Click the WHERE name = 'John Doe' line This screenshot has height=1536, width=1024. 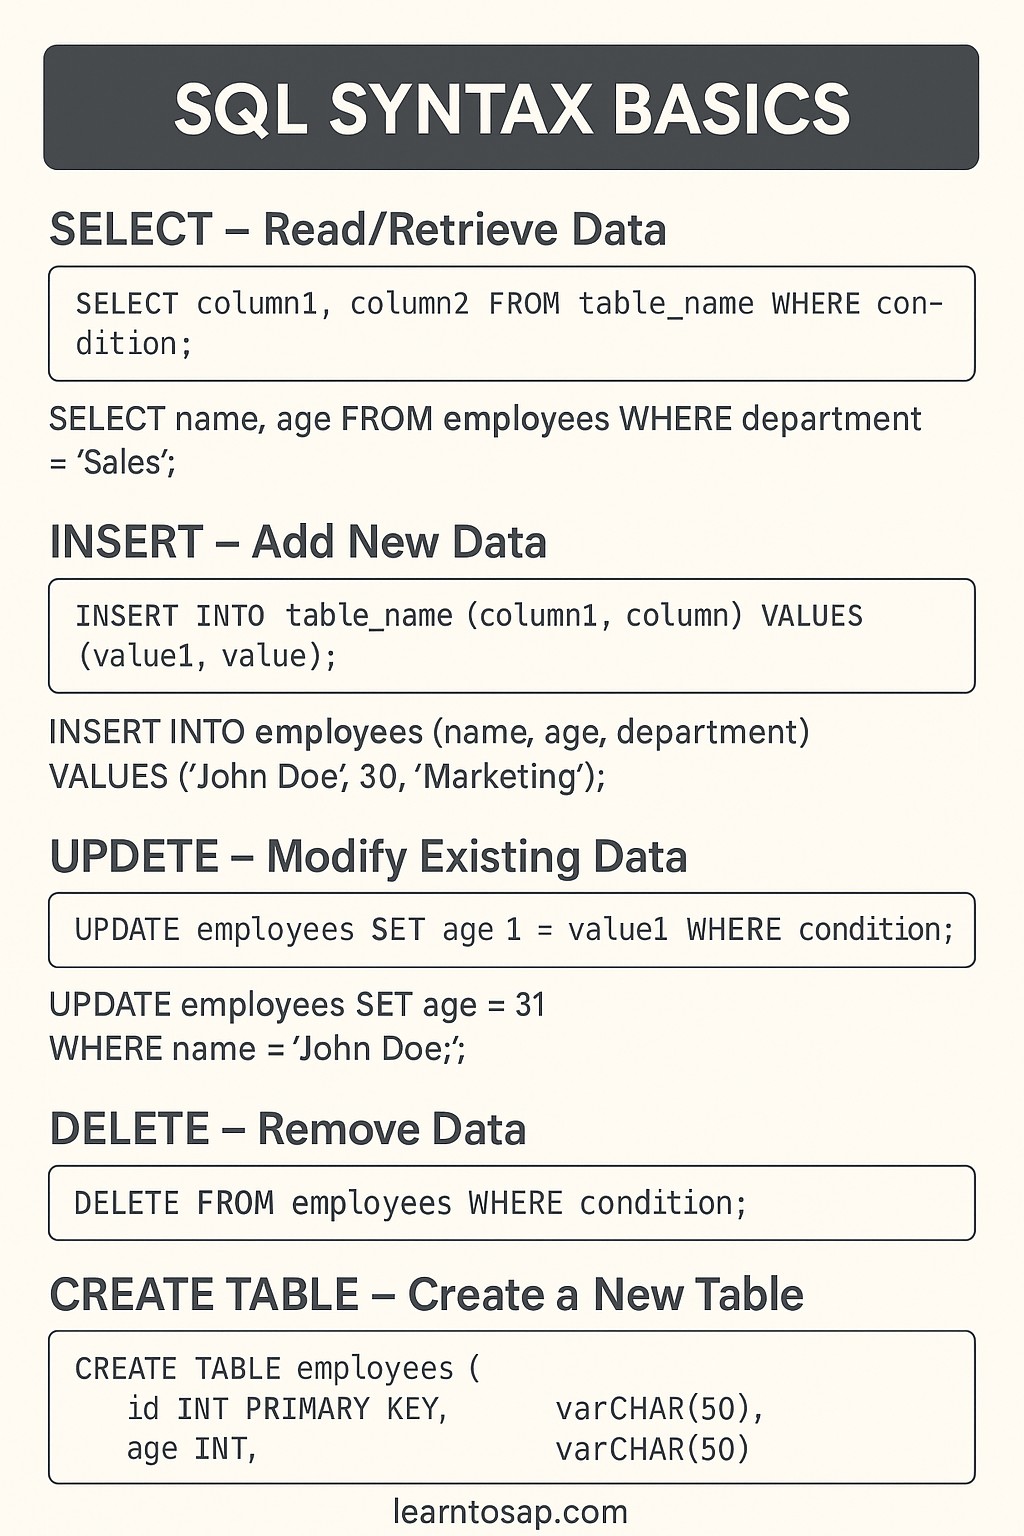(258, 1049)
